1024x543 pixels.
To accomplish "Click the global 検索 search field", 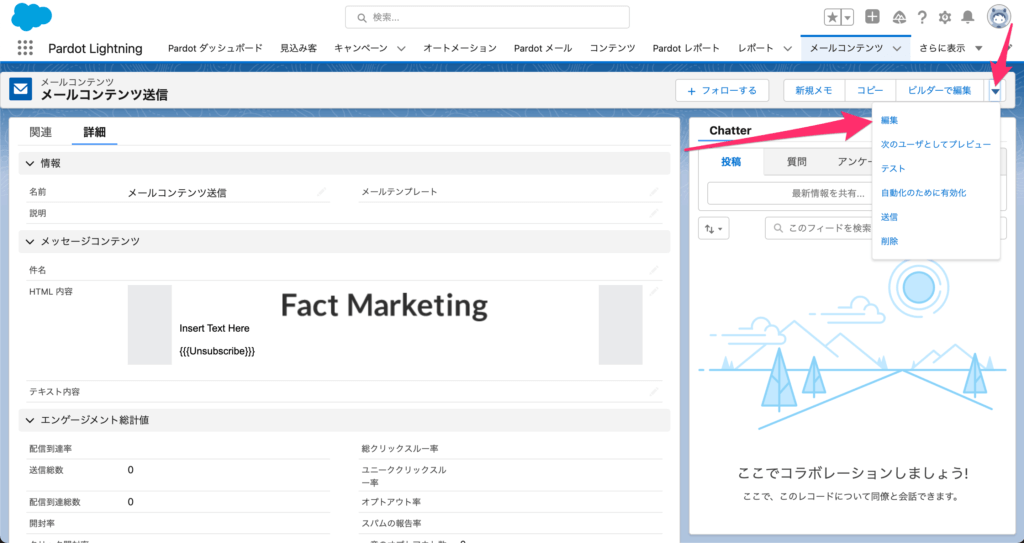I will point(488,17).
